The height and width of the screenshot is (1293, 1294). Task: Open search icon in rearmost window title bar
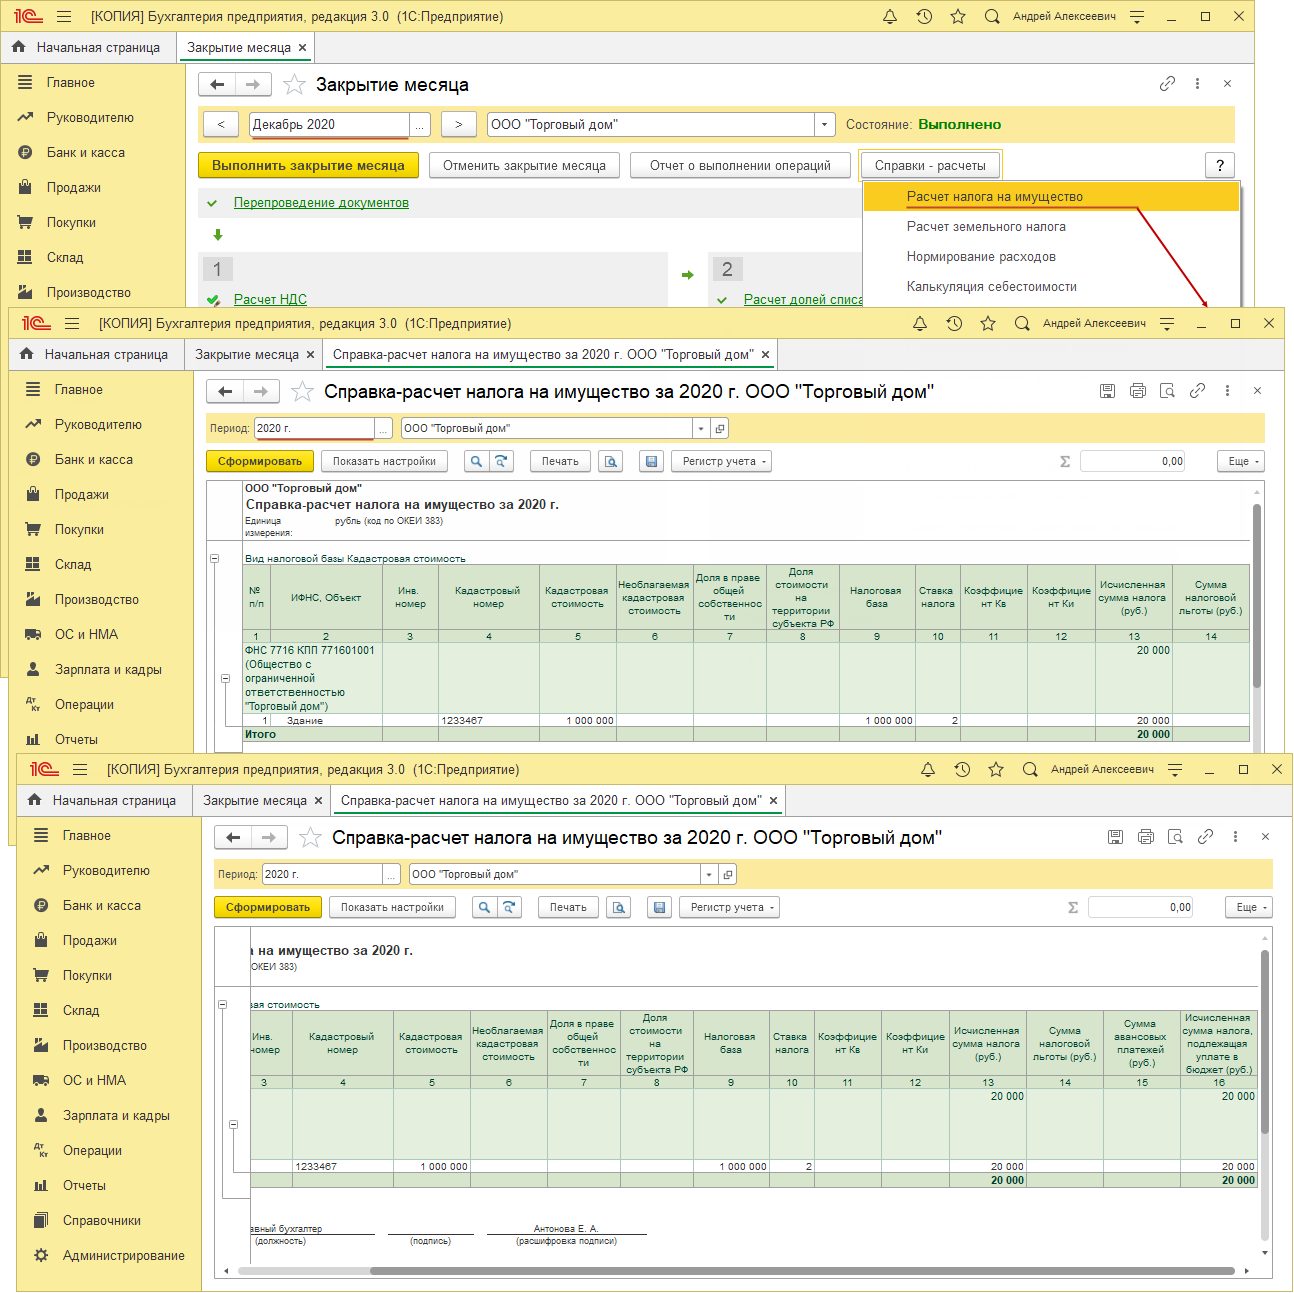(992, 17)
